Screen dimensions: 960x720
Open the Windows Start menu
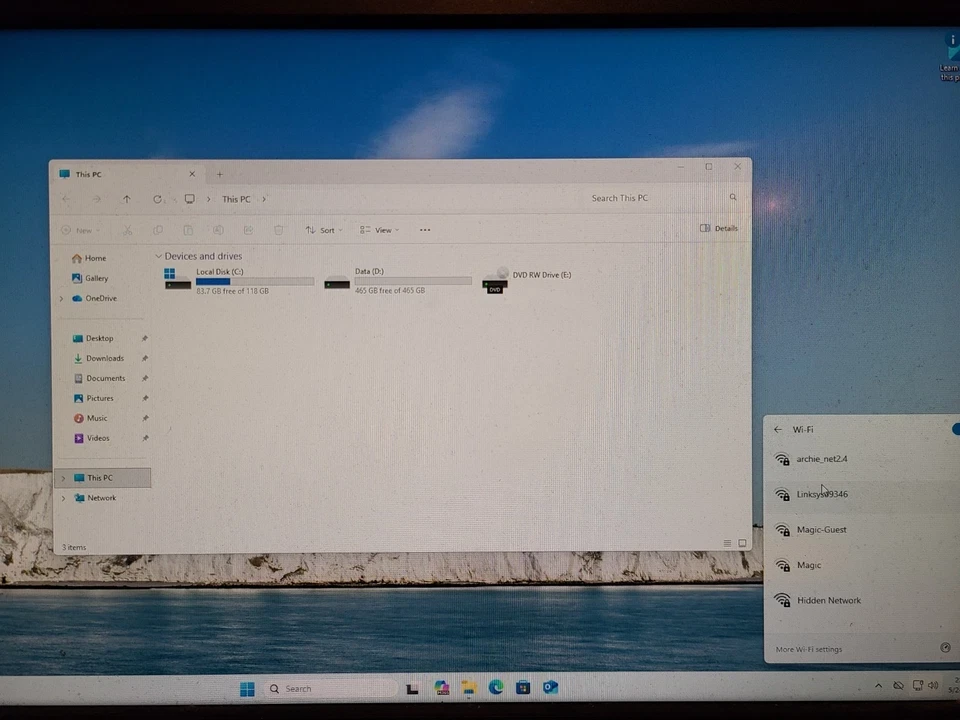pyautogui.click(x=247, y=689)
